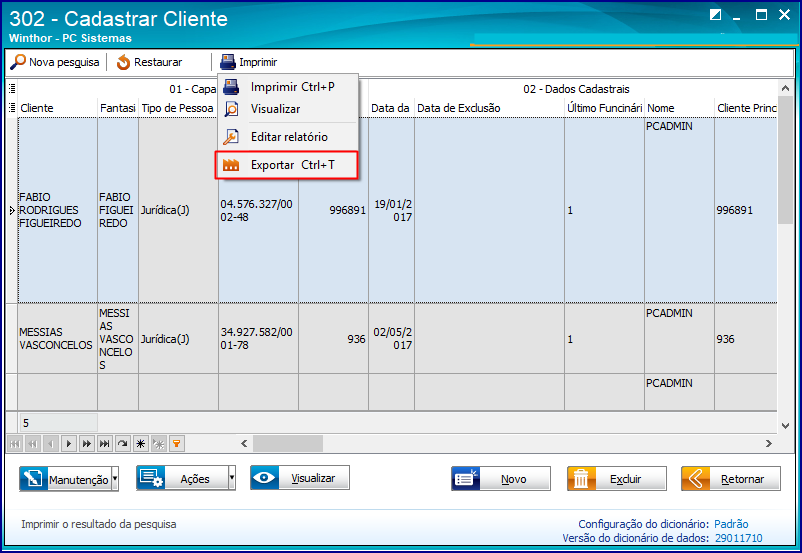
Task: Go back one page of records
Action: click(x=33, y=444)
